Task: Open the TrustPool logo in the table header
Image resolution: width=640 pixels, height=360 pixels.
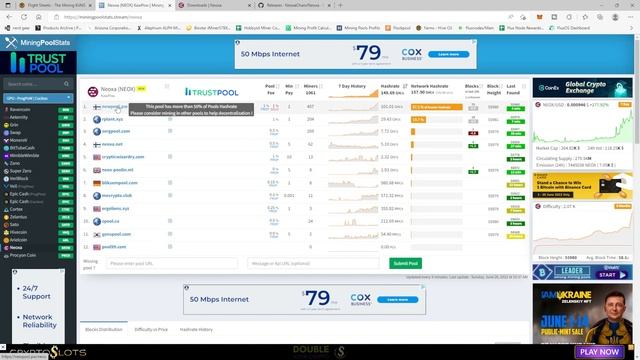Action: [x=211, y=92]
